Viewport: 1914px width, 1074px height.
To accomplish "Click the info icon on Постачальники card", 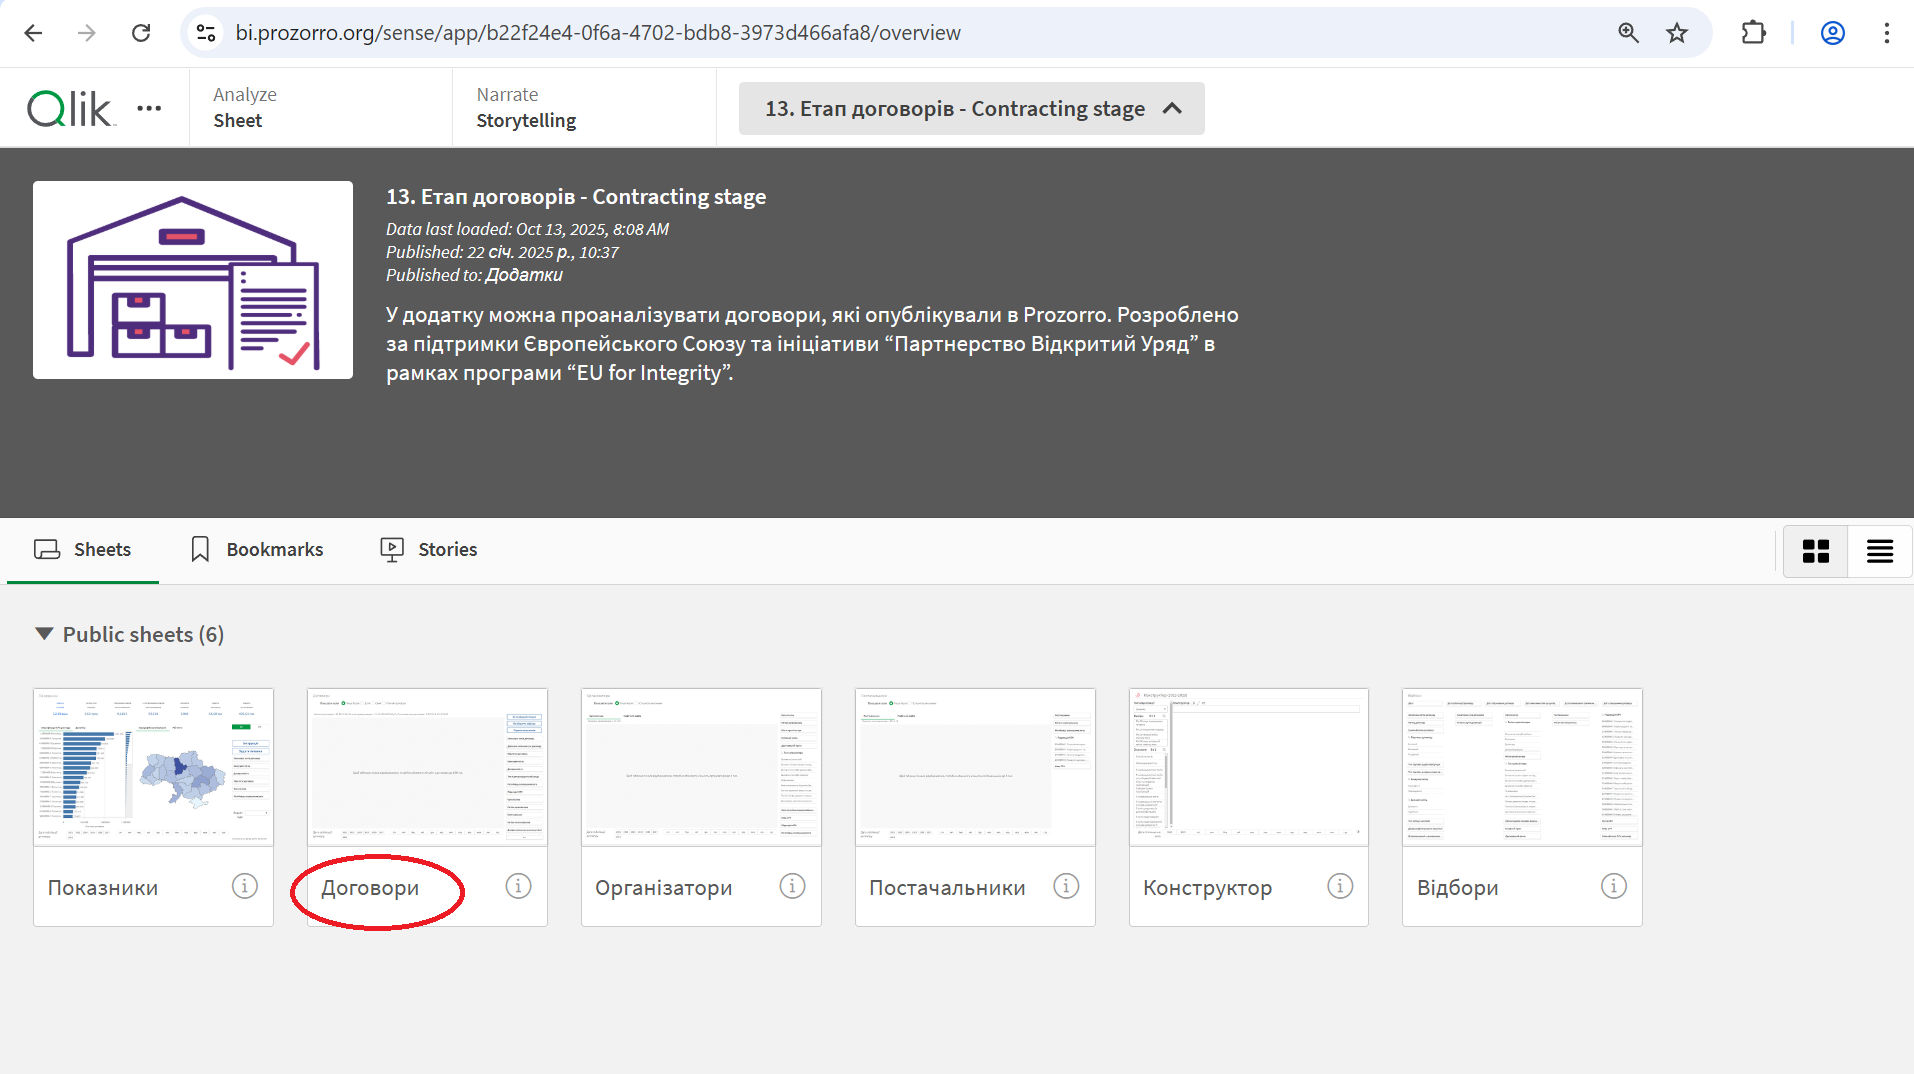I will click(x=1066, y=886).
